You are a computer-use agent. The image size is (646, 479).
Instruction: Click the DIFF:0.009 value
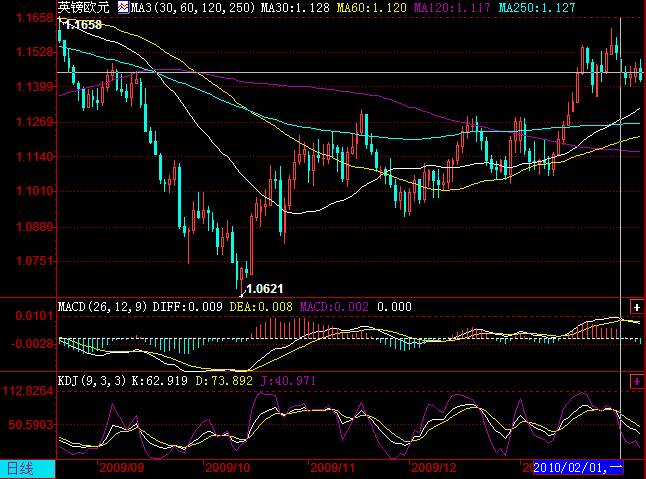[187, 307]
